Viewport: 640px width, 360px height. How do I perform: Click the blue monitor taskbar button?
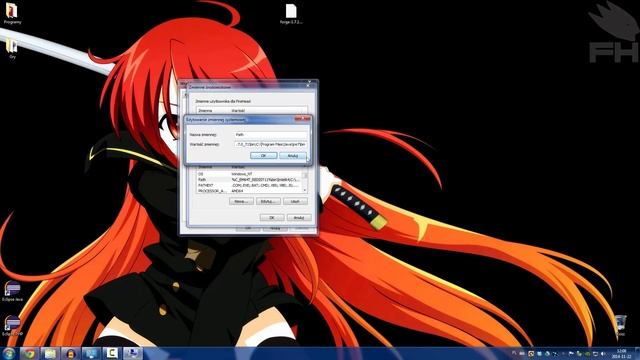click(x=91, y=353)
